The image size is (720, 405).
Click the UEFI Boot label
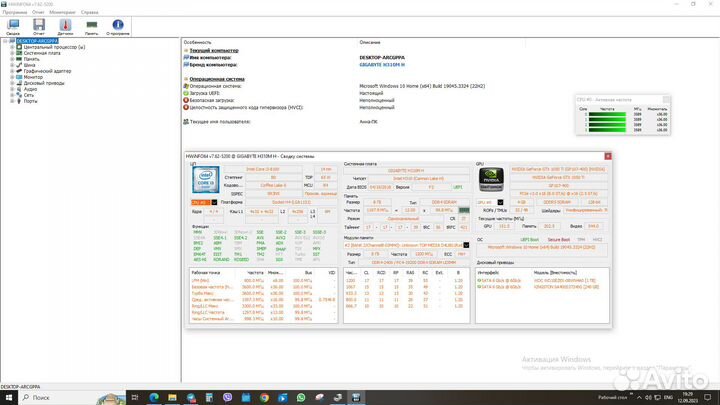click(x=529, y=240)
